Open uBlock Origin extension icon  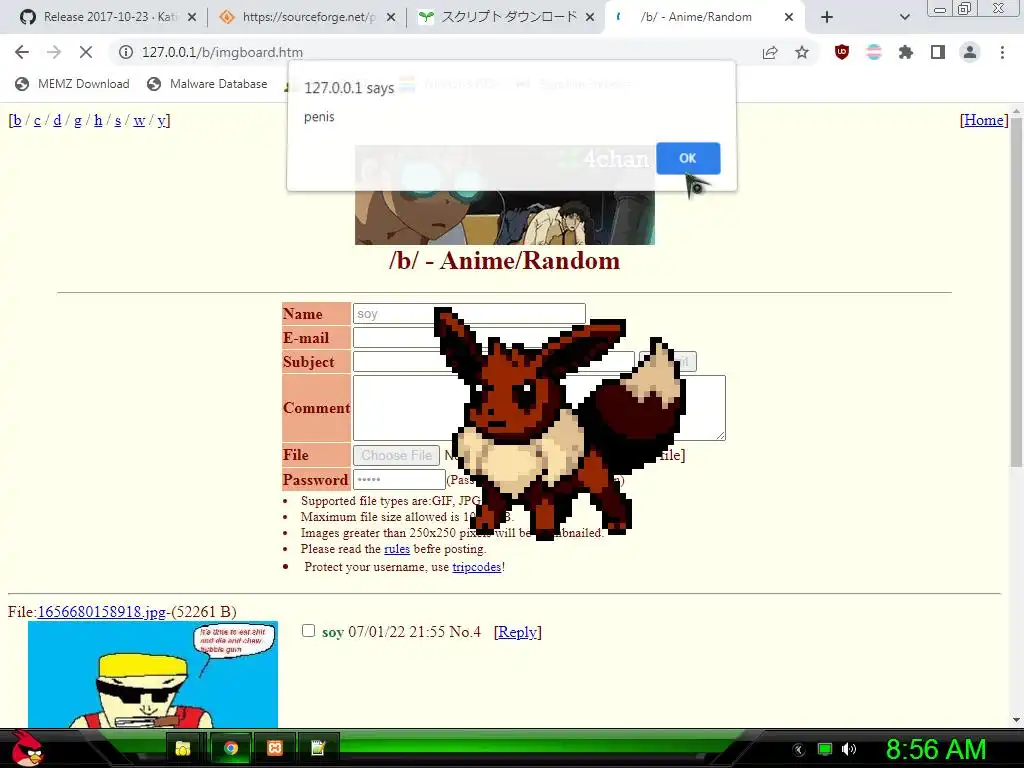click(x=842, y=52)
